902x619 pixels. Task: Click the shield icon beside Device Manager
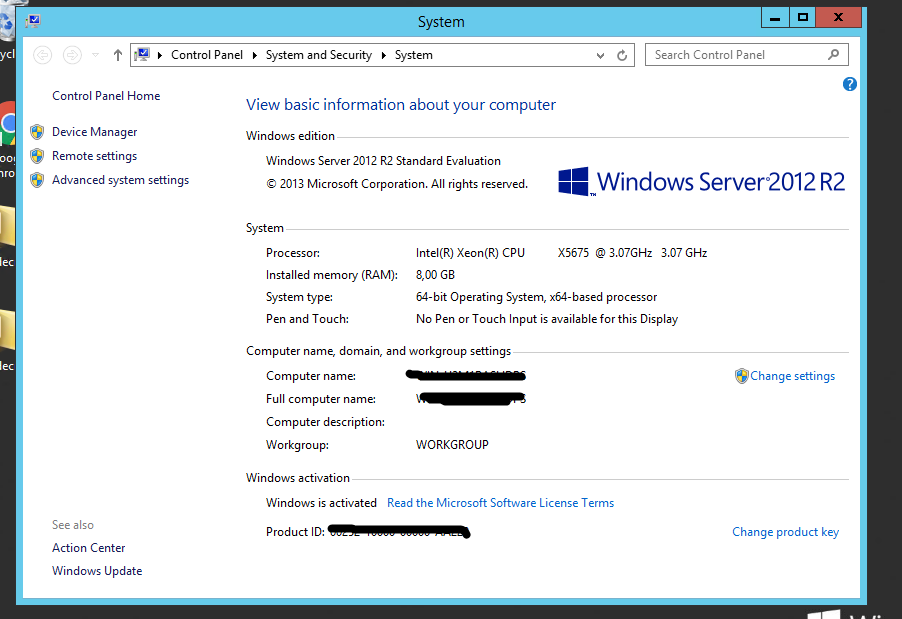pyautogui.click(x=37, y=132)
